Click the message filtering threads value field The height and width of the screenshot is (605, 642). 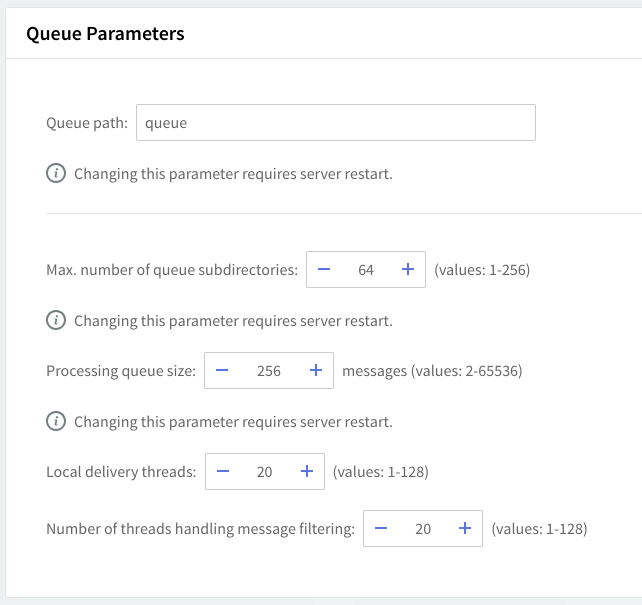423,529
